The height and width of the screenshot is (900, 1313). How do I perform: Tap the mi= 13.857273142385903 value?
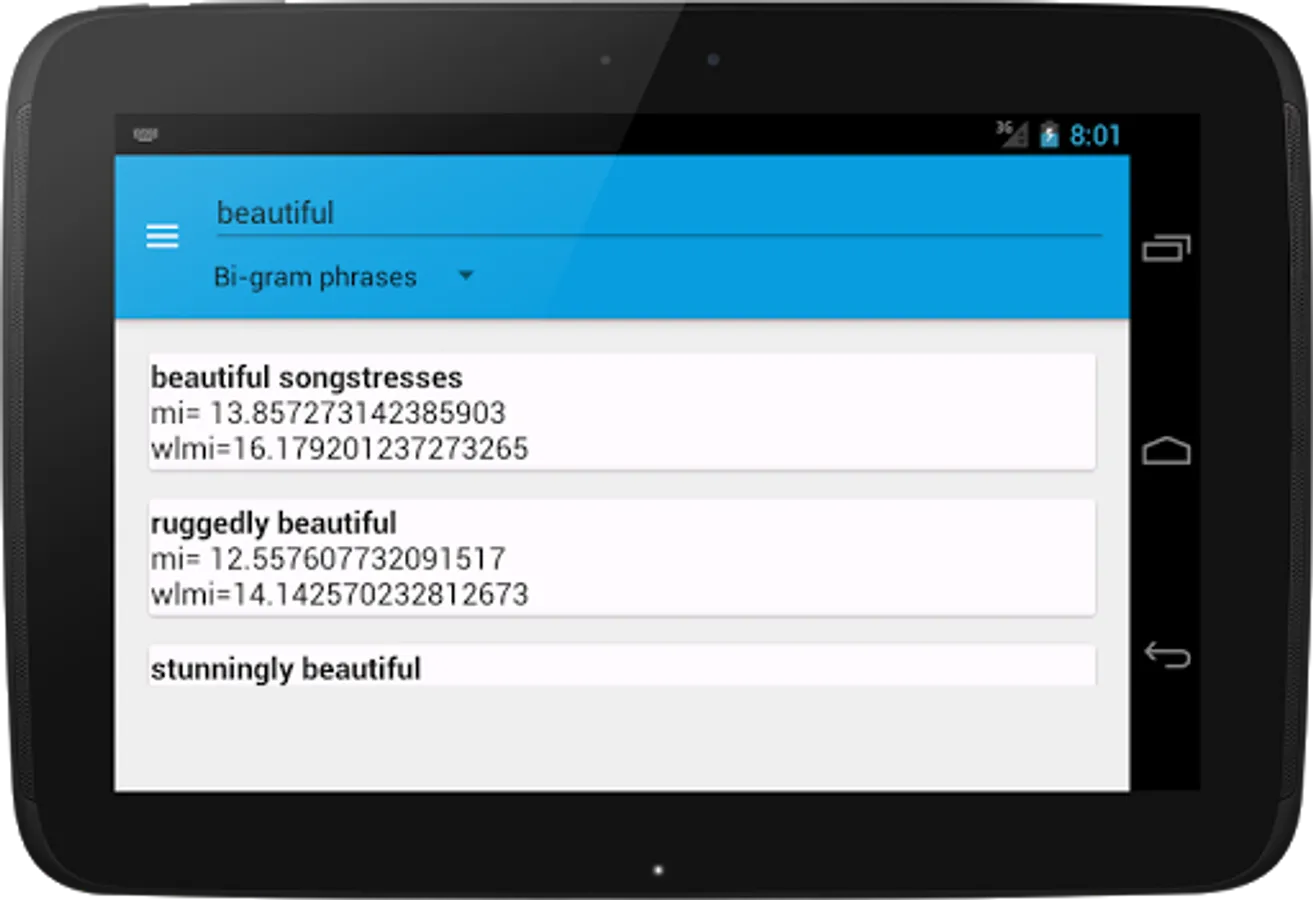coord(328,413)
